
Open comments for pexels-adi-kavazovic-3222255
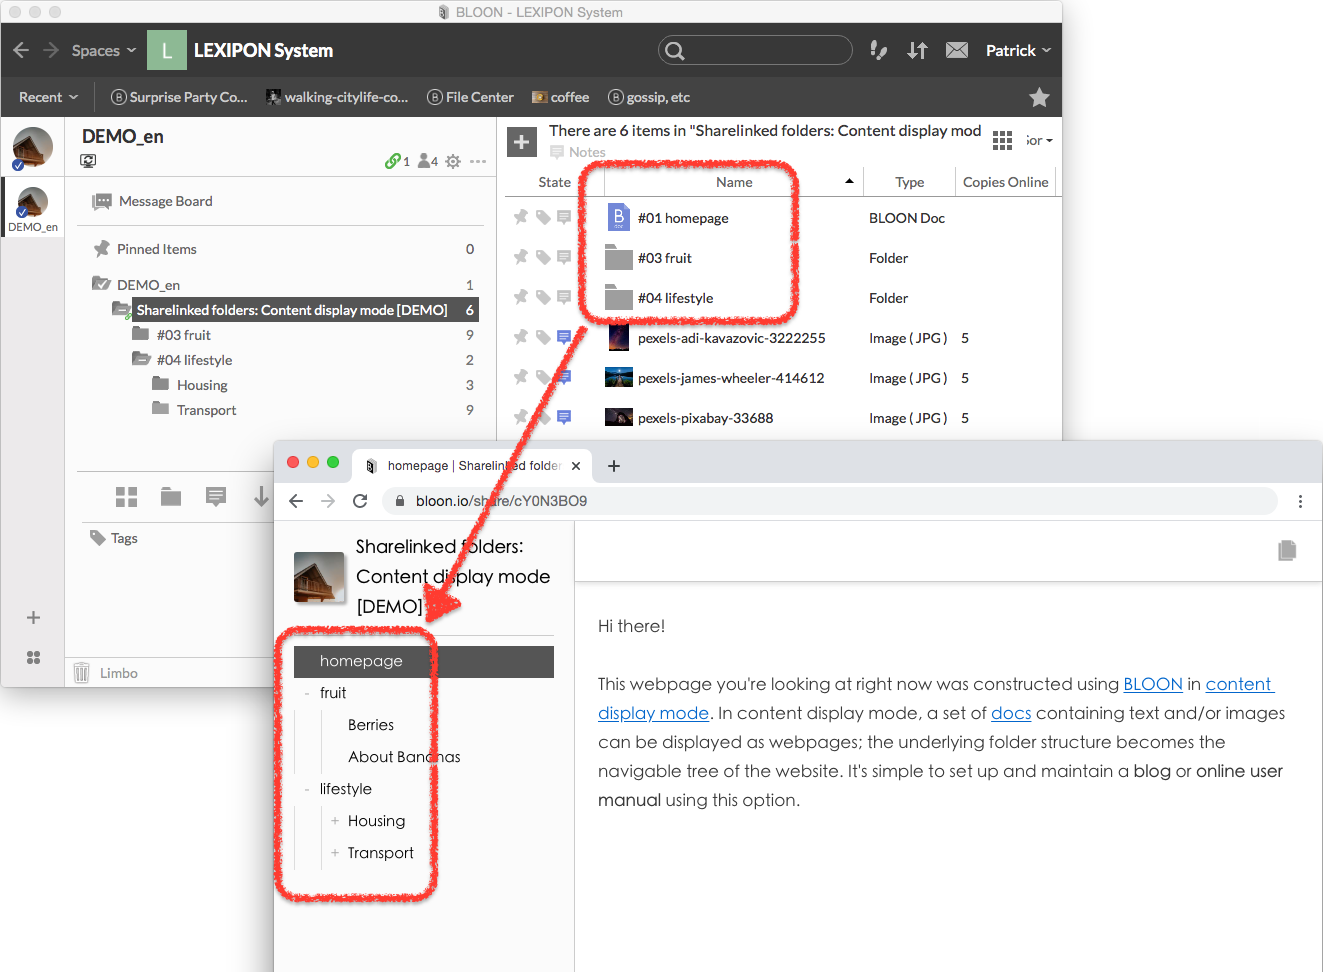click(564, 337)
